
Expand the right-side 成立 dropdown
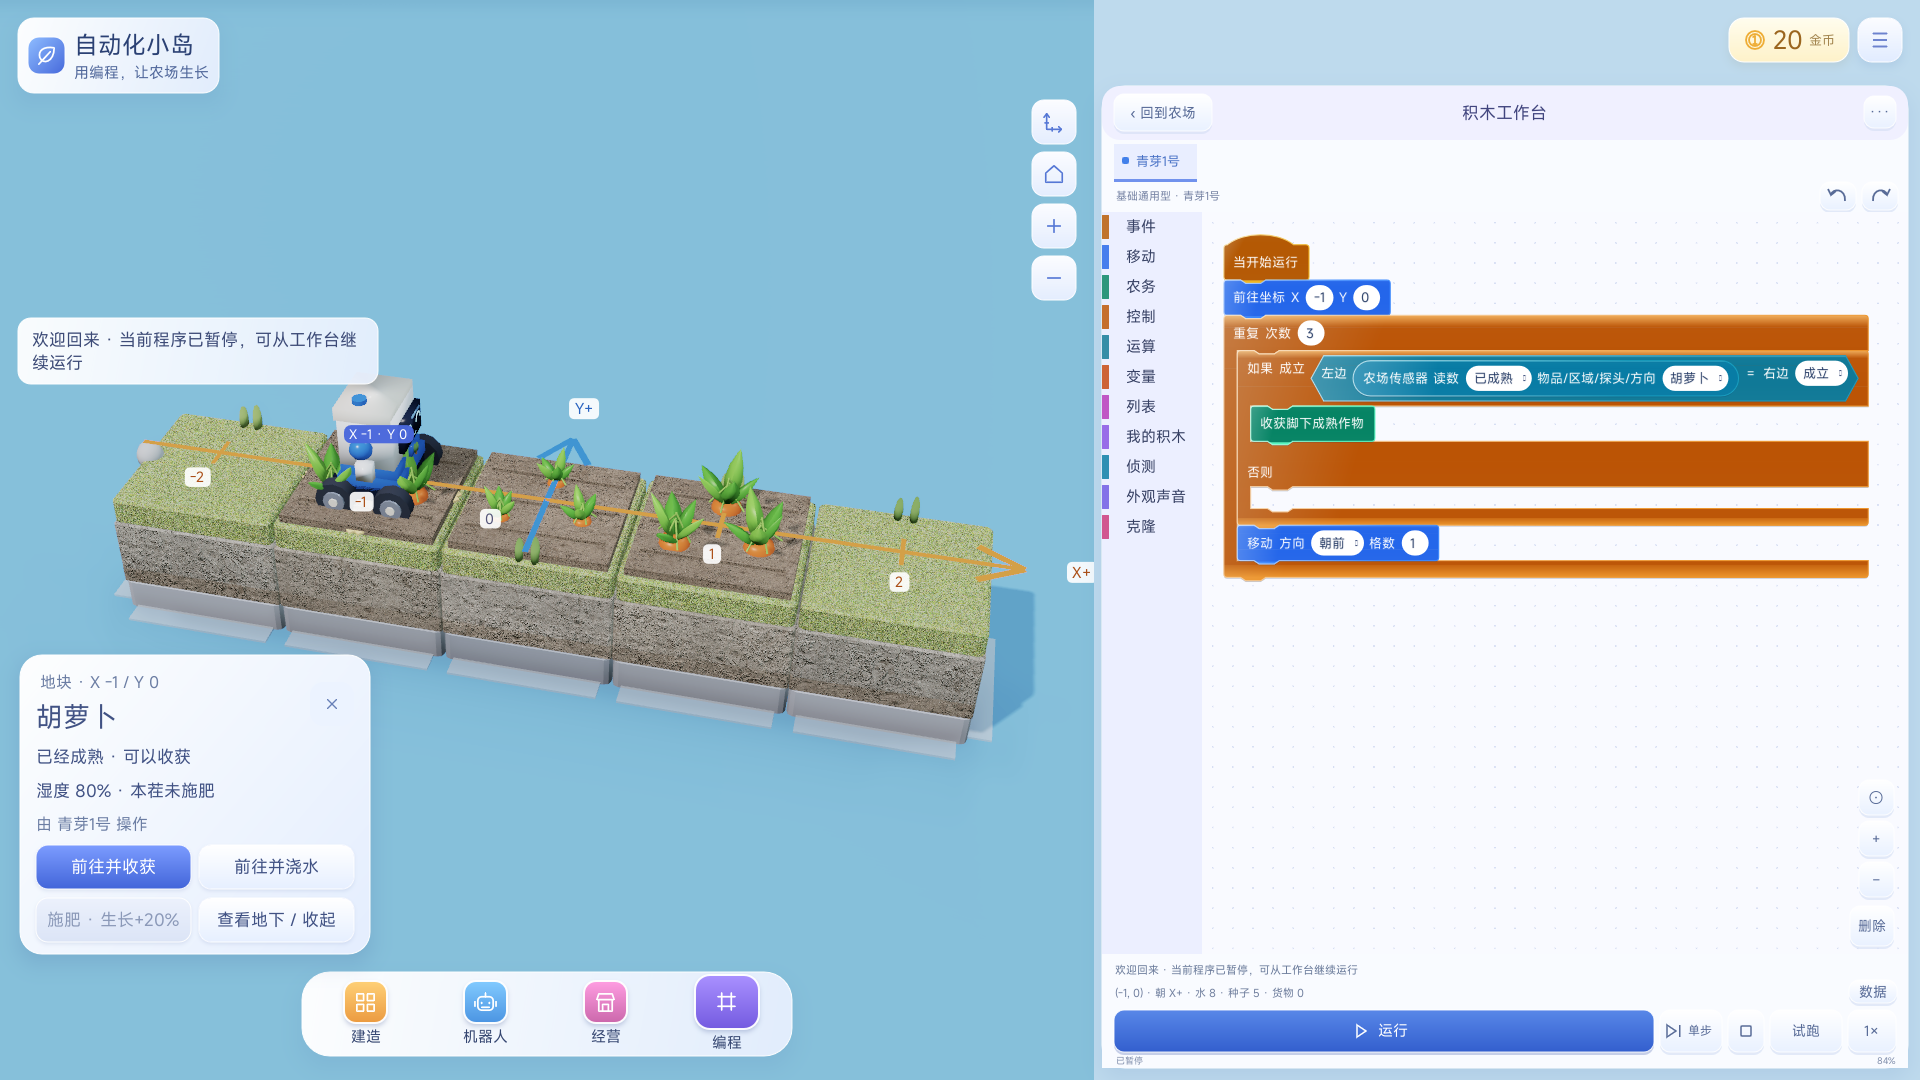[x=1821, y=373]
